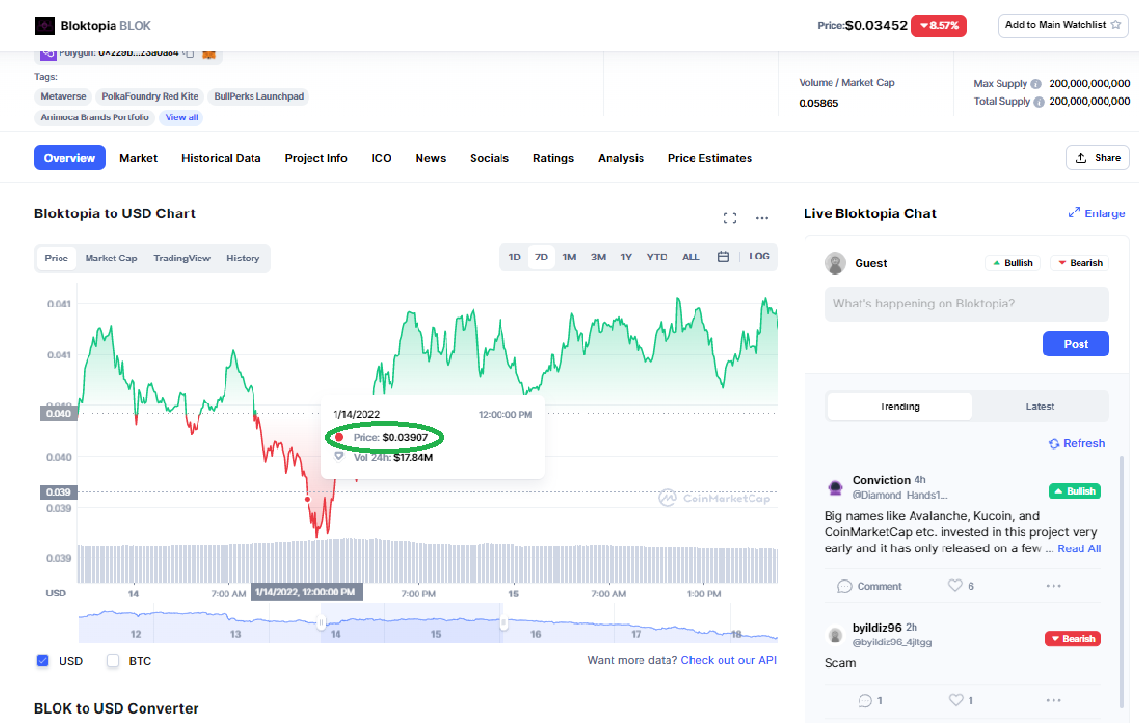Open the Analysis tab
The image size is (1139, 723).
pos(621,158)
